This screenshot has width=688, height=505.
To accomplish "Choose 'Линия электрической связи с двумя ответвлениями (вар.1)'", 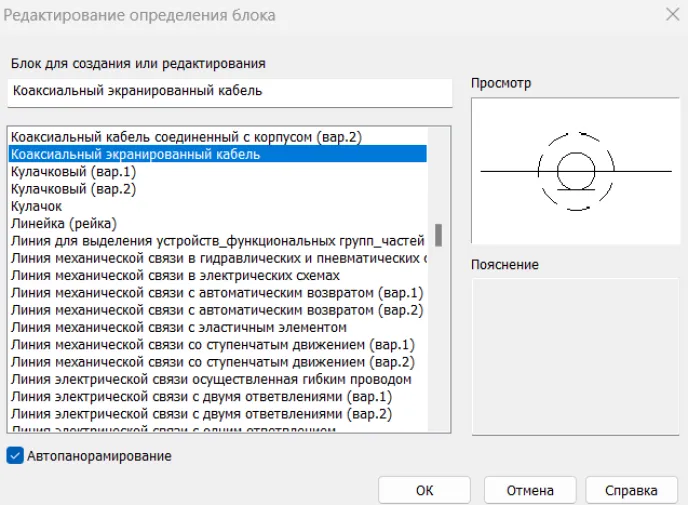I will pyautogui.click(x=201, y=396).
